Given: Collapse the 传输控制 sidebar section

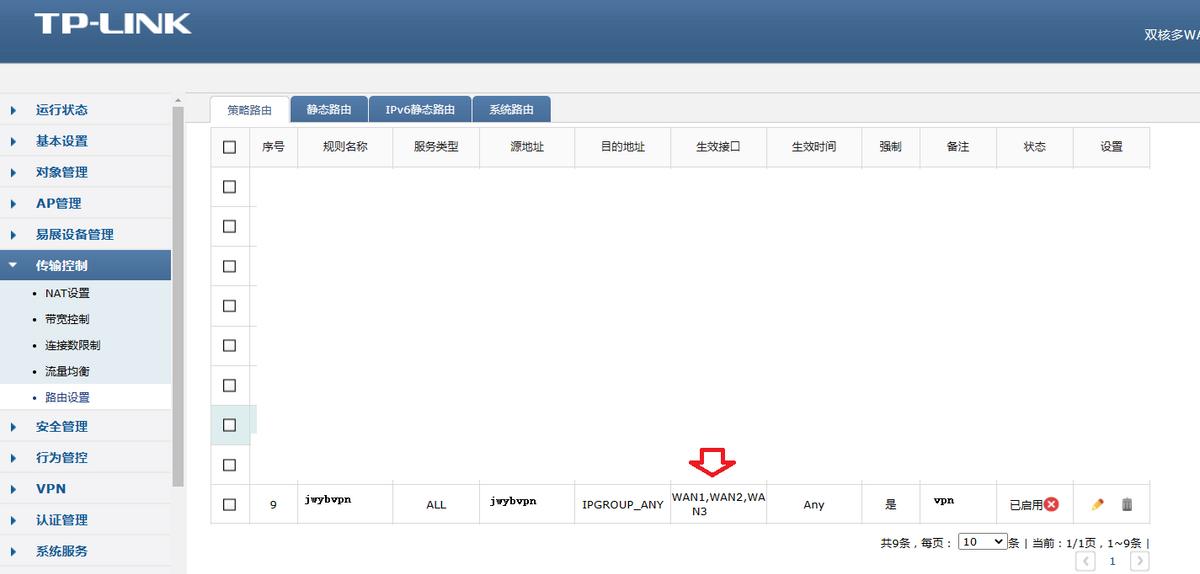Looking at the screenshot, I should (85, 265).
